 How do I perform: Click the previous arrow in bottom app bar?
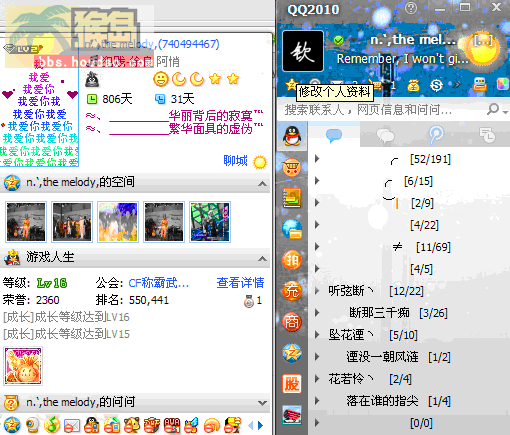(x=251, y=425)
